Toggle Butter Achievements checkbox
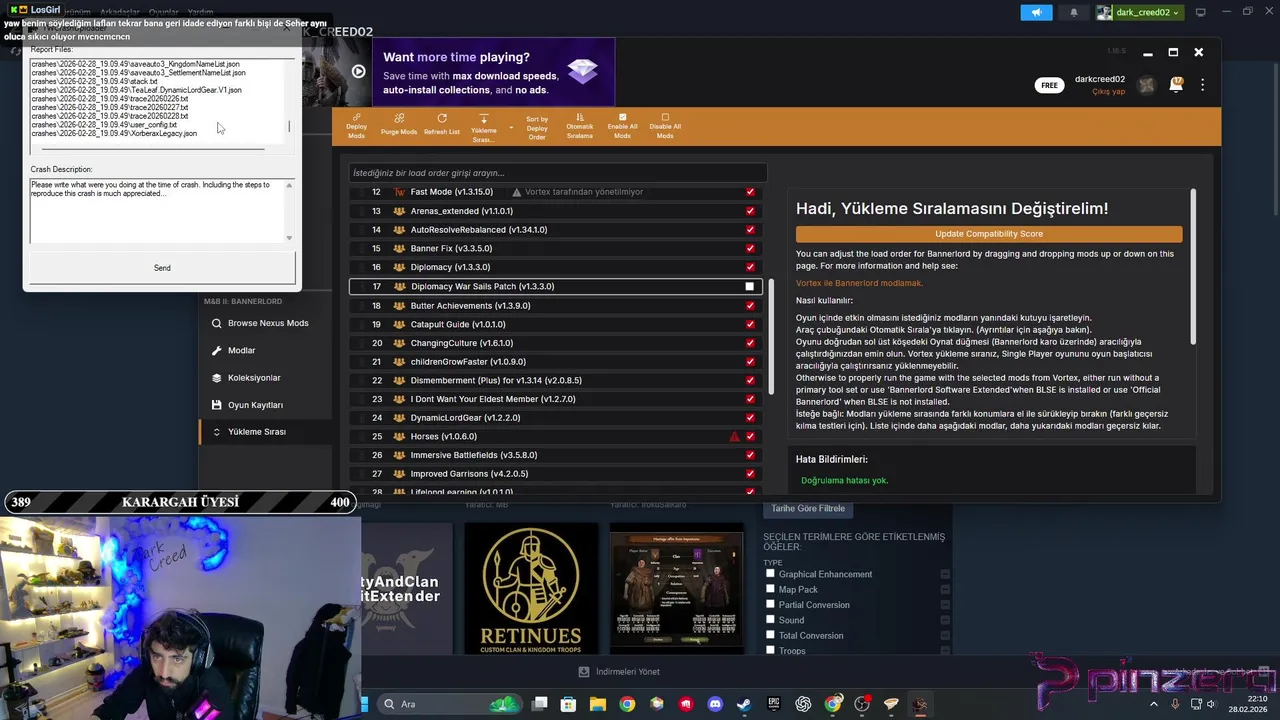Image resolution: width=1280 pixels, height=720 pixels. 750,306
